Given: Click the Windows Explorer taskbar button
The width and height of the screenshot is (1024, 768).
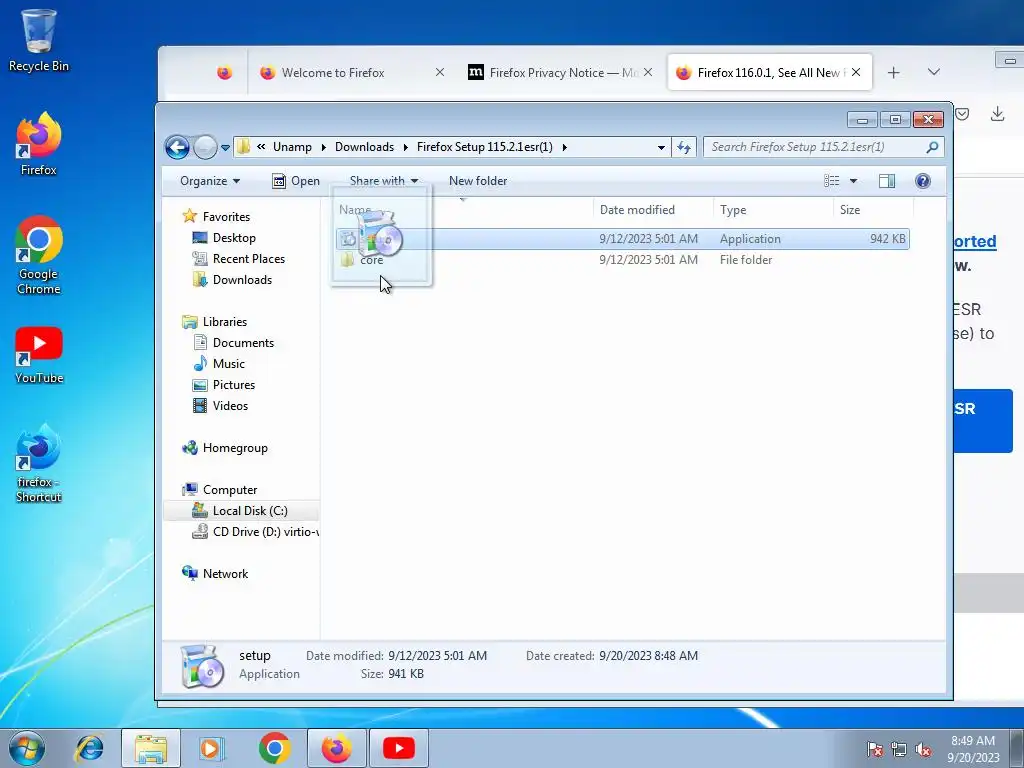Looking at the screenshot, I should tap(151, 748).
